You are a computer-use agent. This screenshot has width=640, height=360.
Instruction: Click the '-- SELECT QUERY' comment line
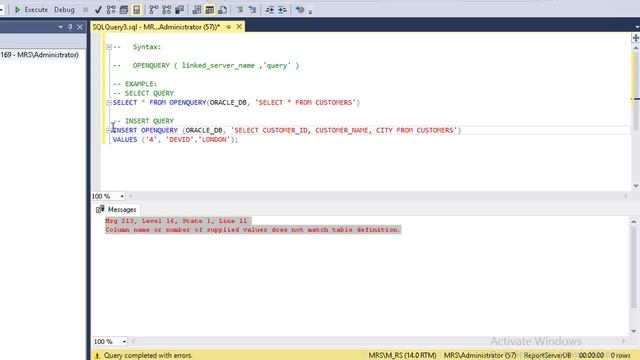coord(144,93)
